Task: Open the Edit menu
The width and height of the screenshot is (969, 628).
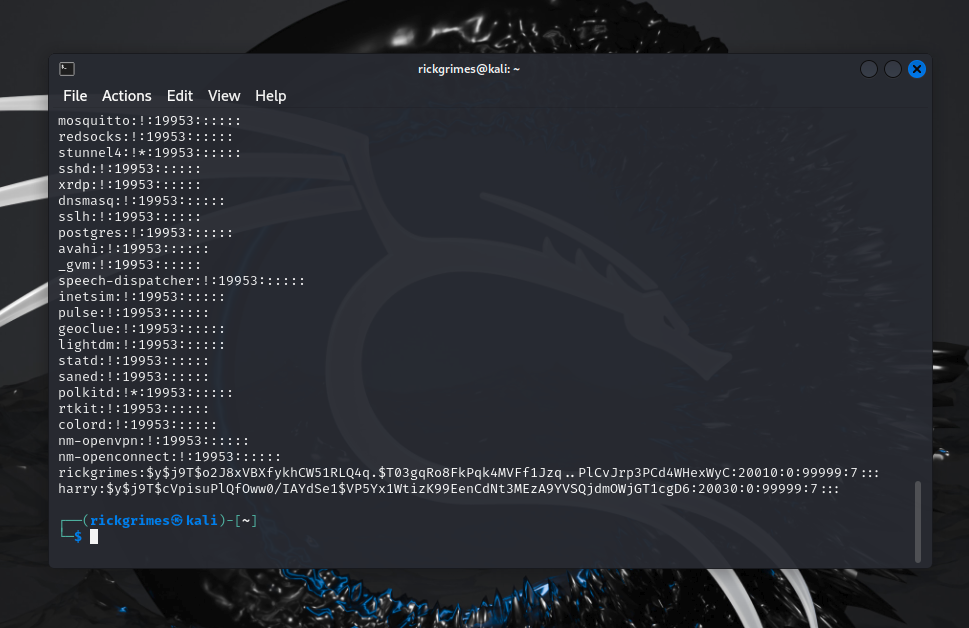Action: [x=179, y=95]
